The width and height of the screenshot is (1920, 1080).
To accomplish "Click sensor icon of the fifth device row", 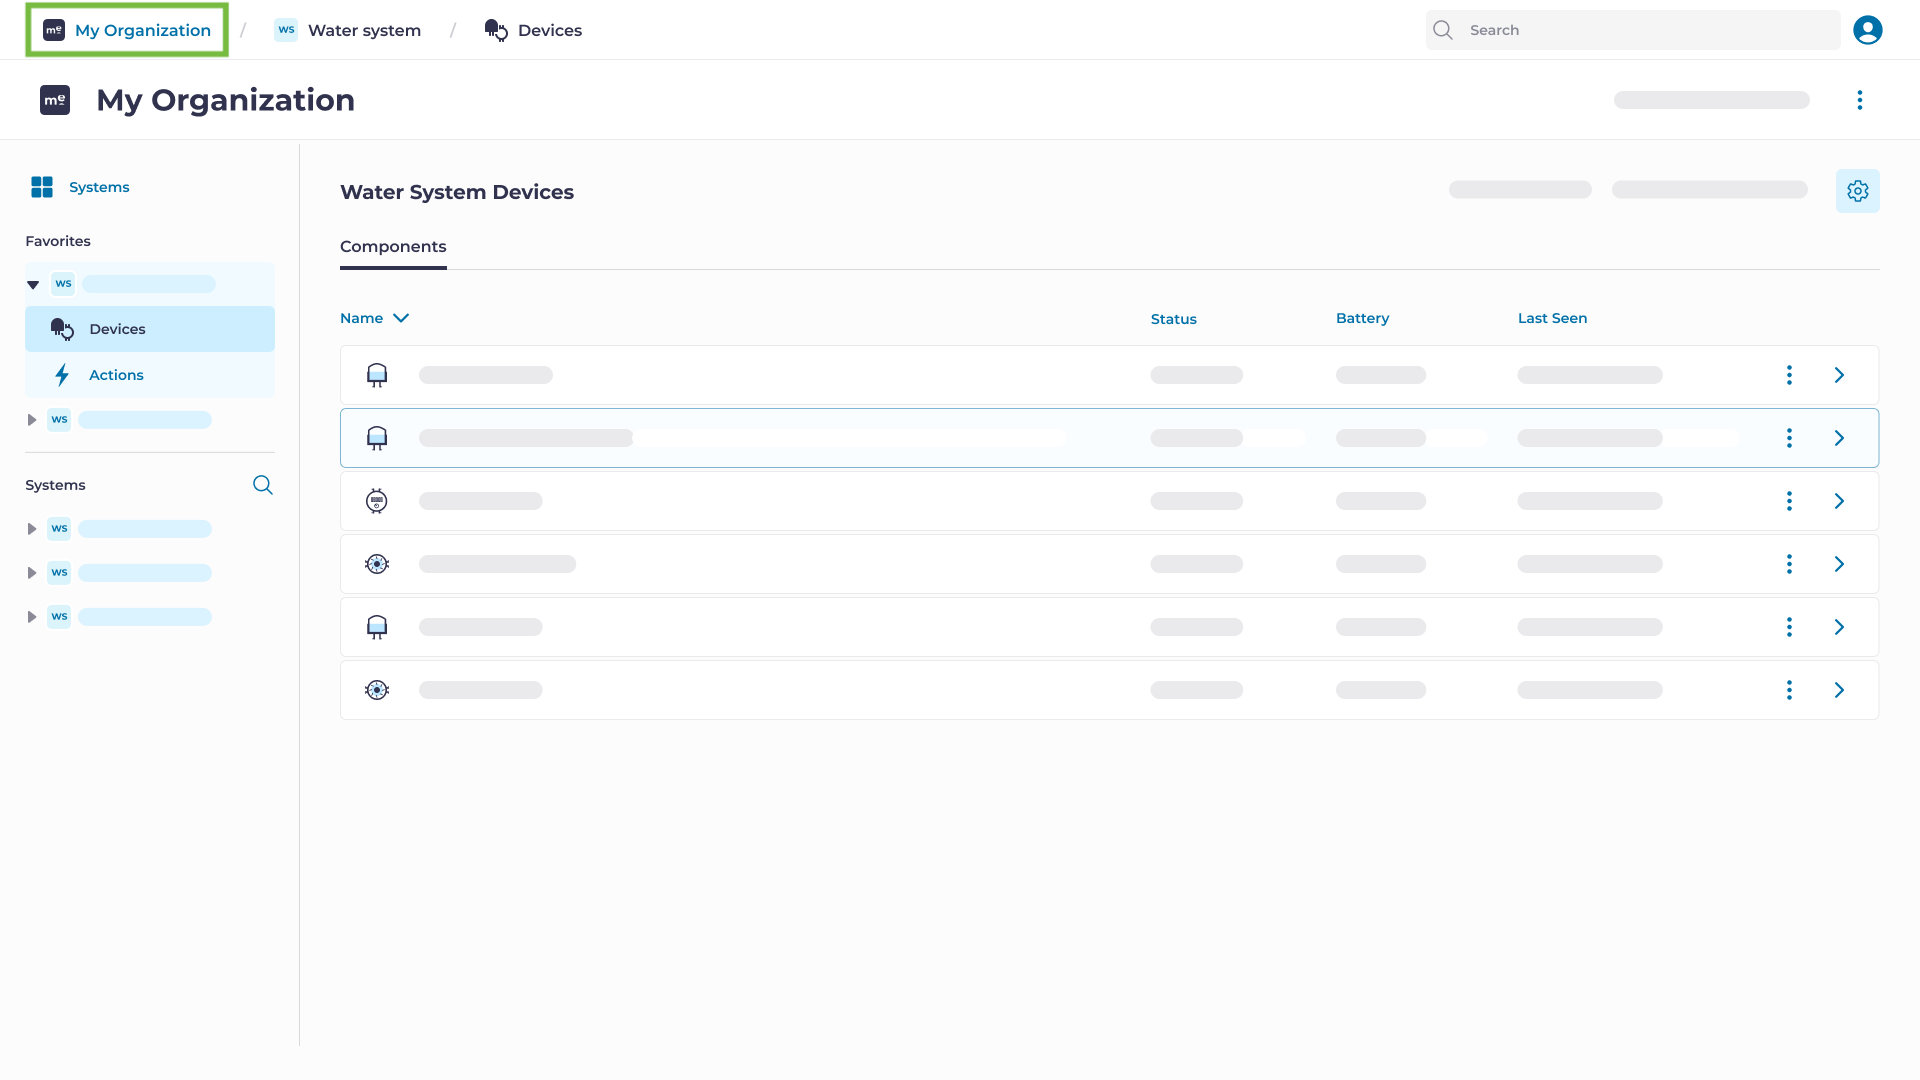I will click(x=377, y=627).
